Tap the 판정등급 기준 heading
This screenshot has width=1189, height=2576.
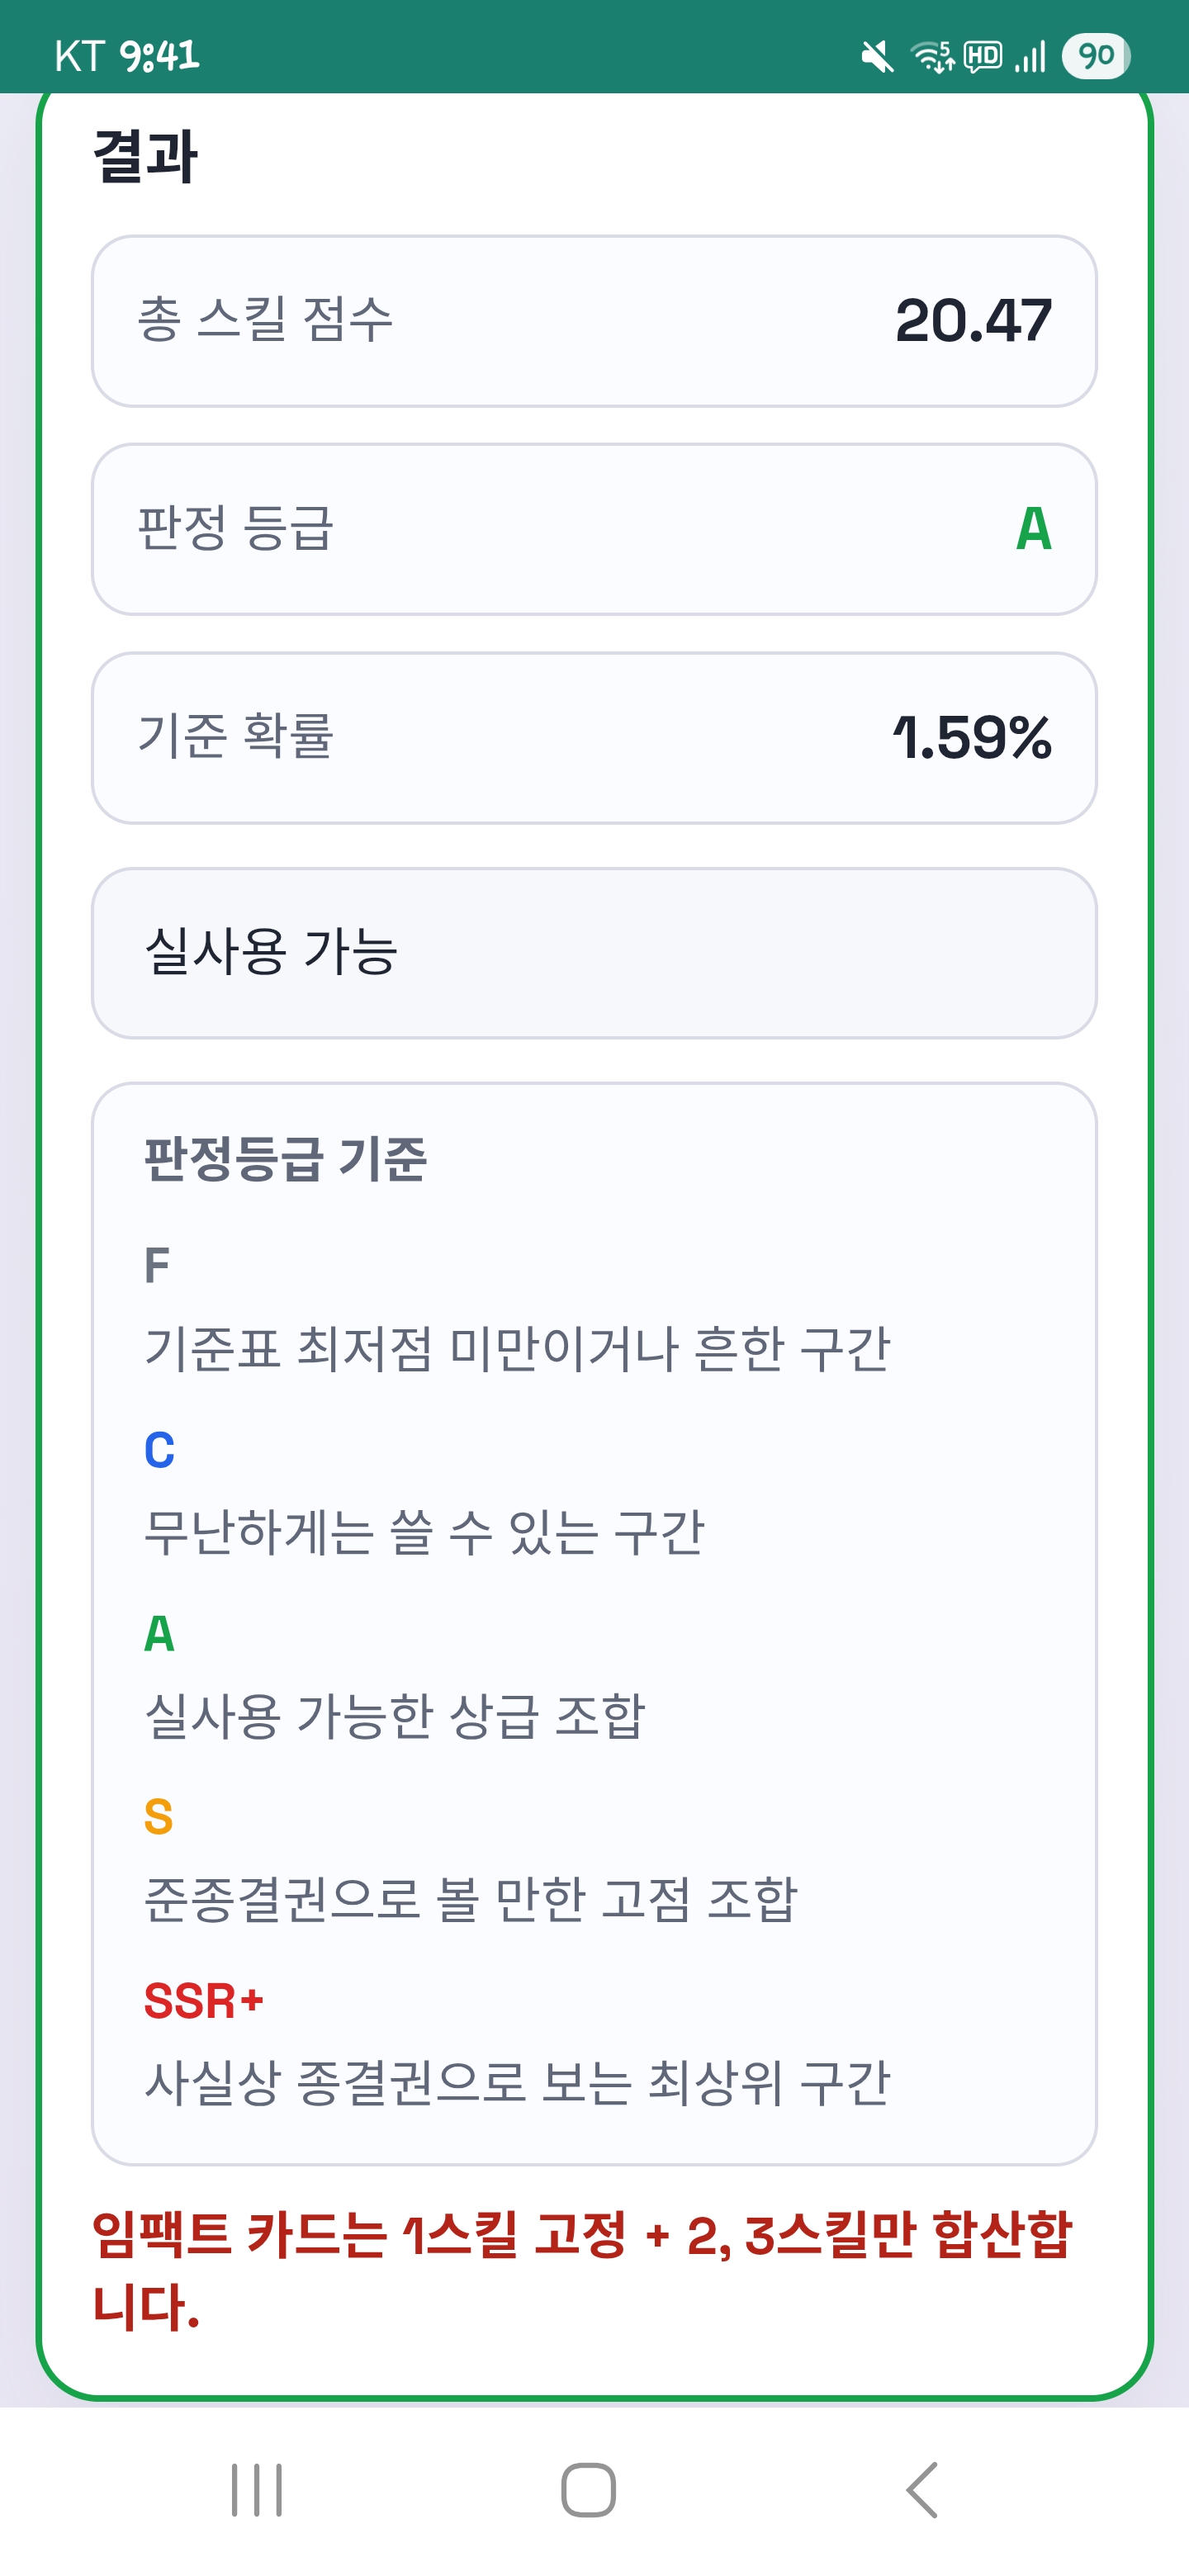tap(286, 1160)
